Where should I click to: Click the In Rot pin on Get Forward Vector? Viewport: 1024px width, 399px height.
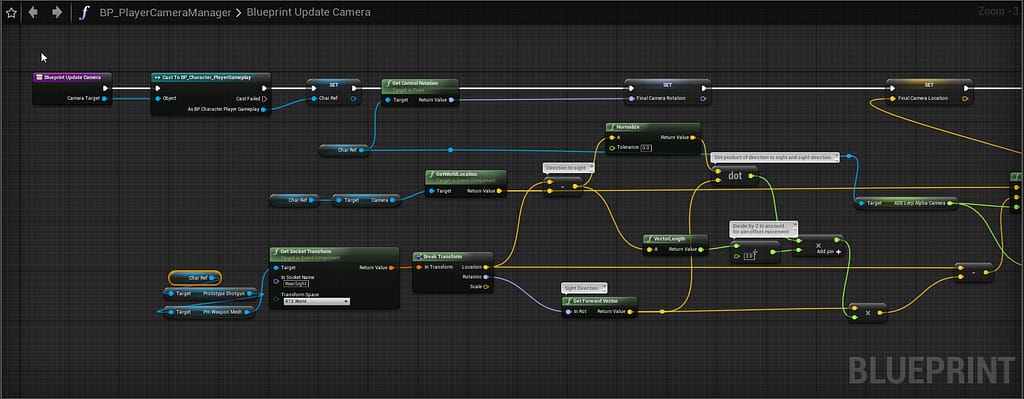point(568,312)
